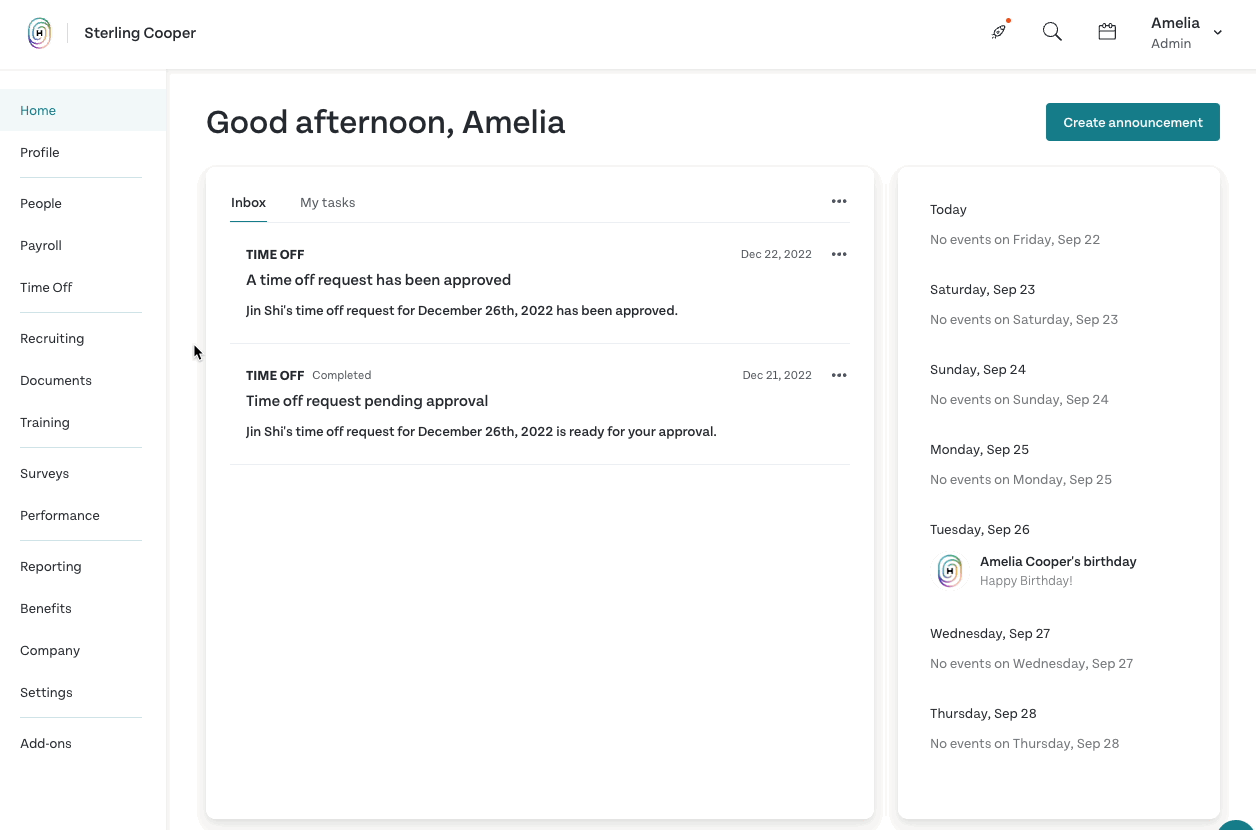Open the inbox panel more options ellipsis
Image resolution: width=1256 pixels, height=830 pixels.
[x=839, y=201]
